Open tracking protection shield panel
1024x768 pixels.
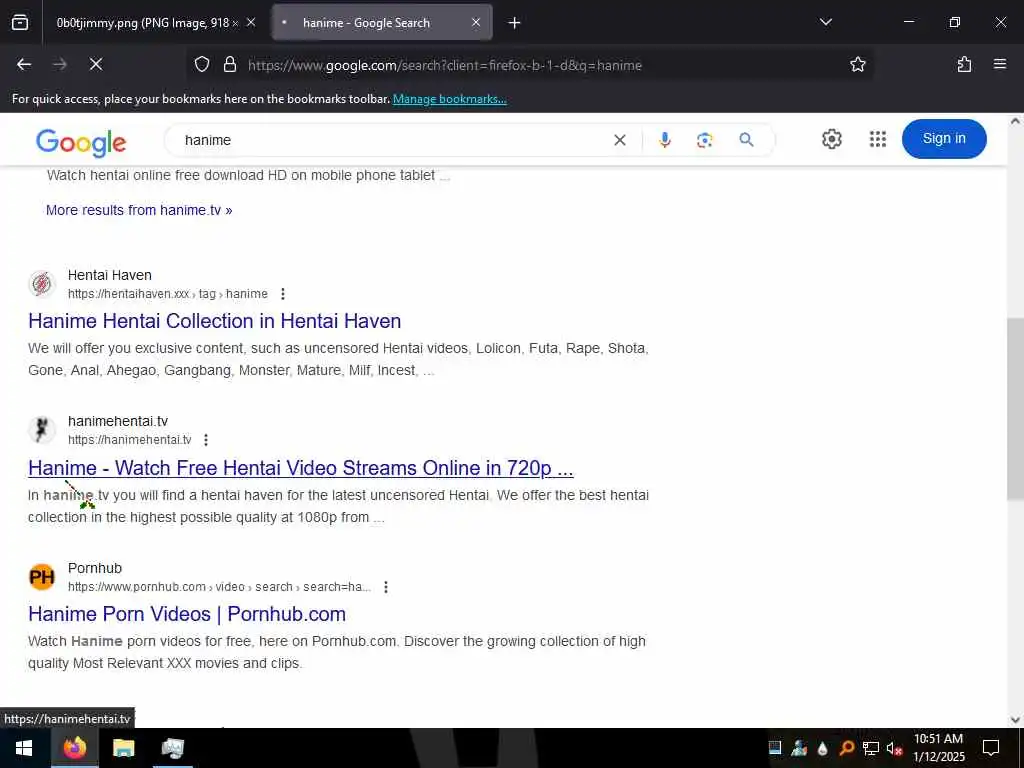202,65
